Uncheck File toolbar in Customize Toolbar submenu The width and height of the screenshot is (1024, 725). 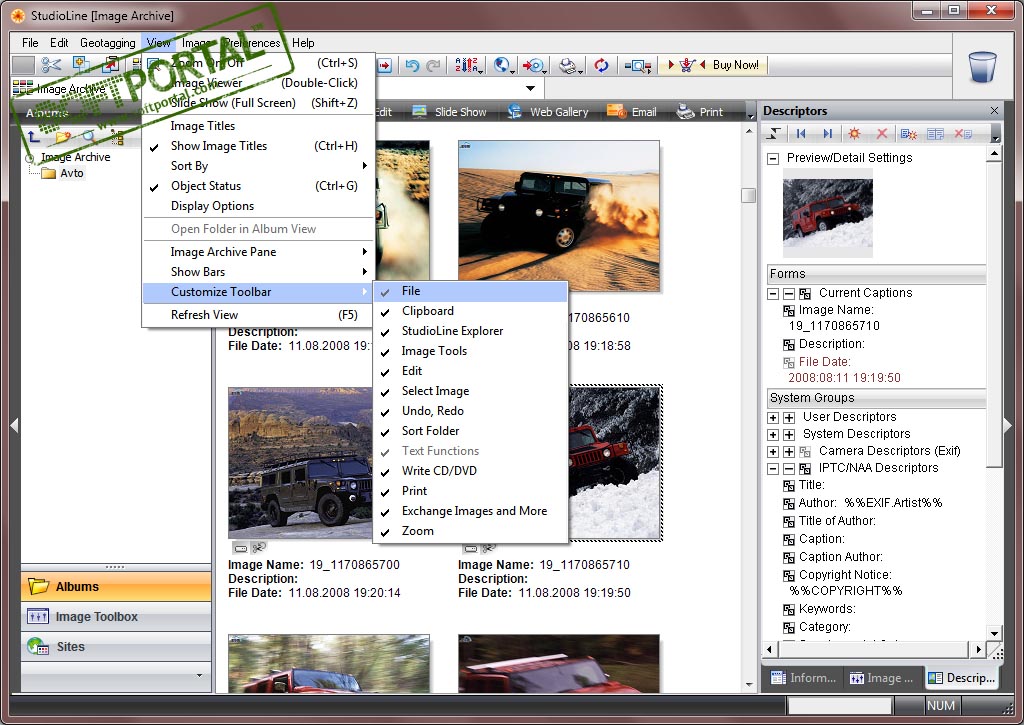click(470, 291)
